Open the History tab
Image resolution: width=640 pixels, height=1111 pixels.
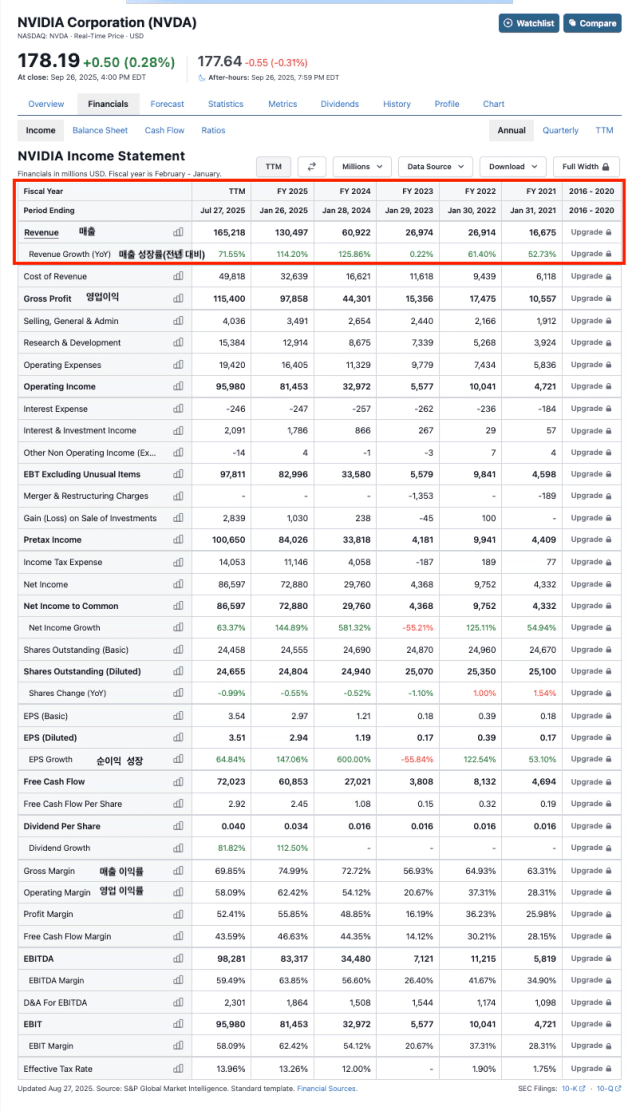click(x=397, y=104)
